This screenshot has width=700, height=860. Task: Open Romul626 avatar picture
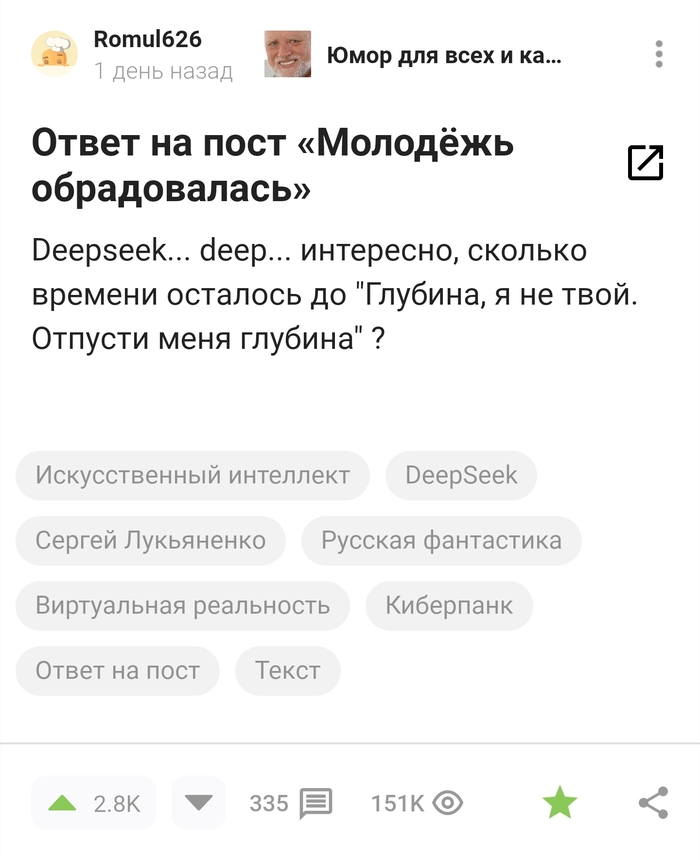tap(54, 54)
